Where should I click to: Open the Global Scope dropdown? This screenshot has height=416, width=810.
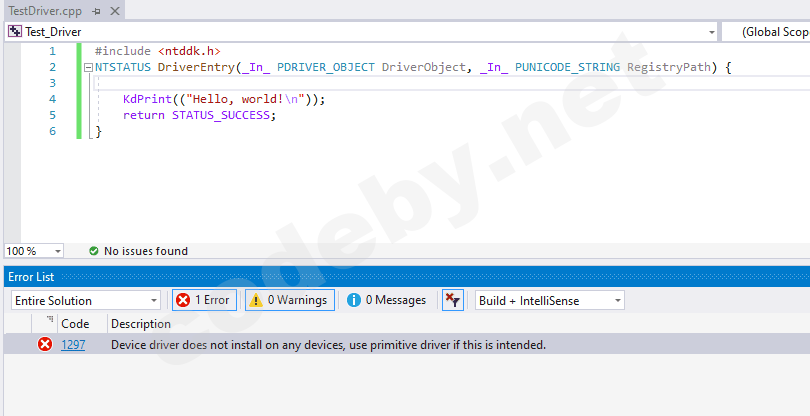pos(766,32)
